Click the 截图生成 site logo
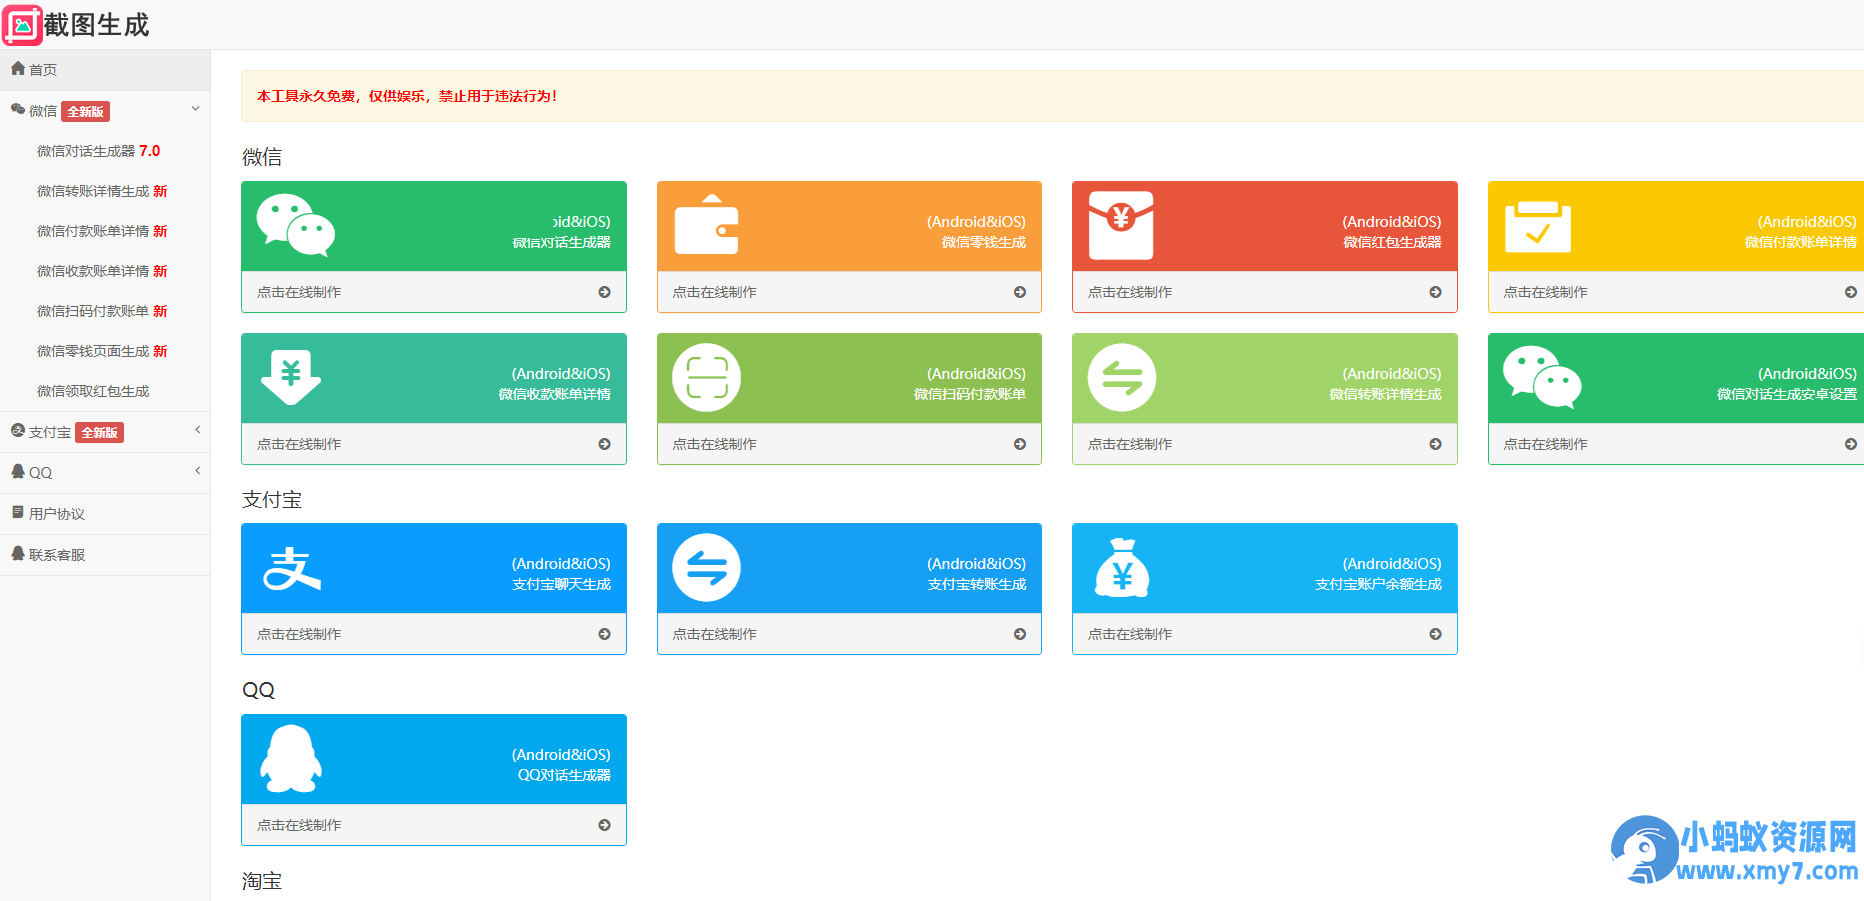 (76, 25)
